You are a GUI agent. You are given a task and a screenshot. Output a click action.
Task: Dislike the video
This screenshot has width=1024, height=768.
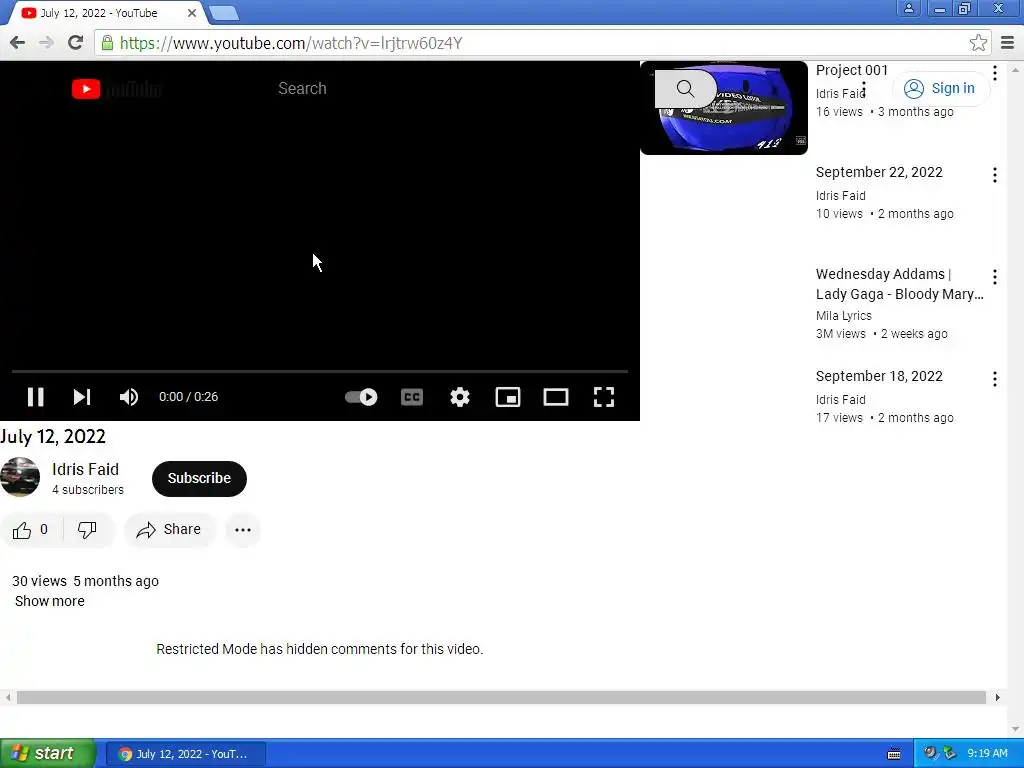click(x=88, y=530)
